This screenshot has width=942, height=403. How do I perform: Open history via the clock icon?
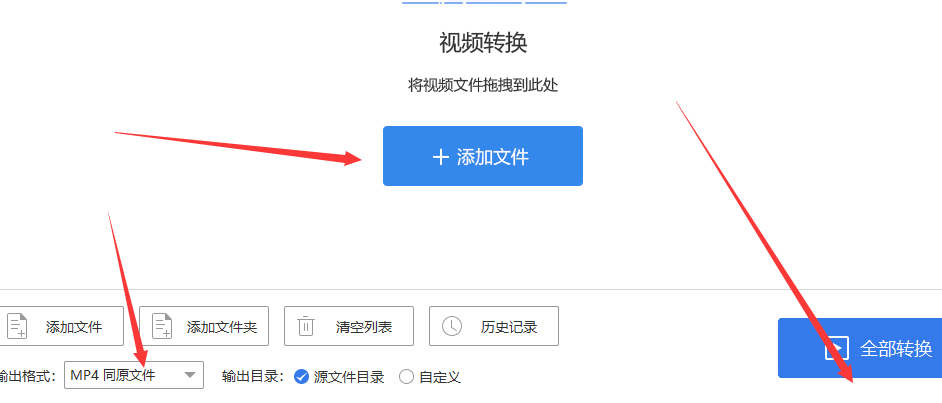click(x=452, y=326)
